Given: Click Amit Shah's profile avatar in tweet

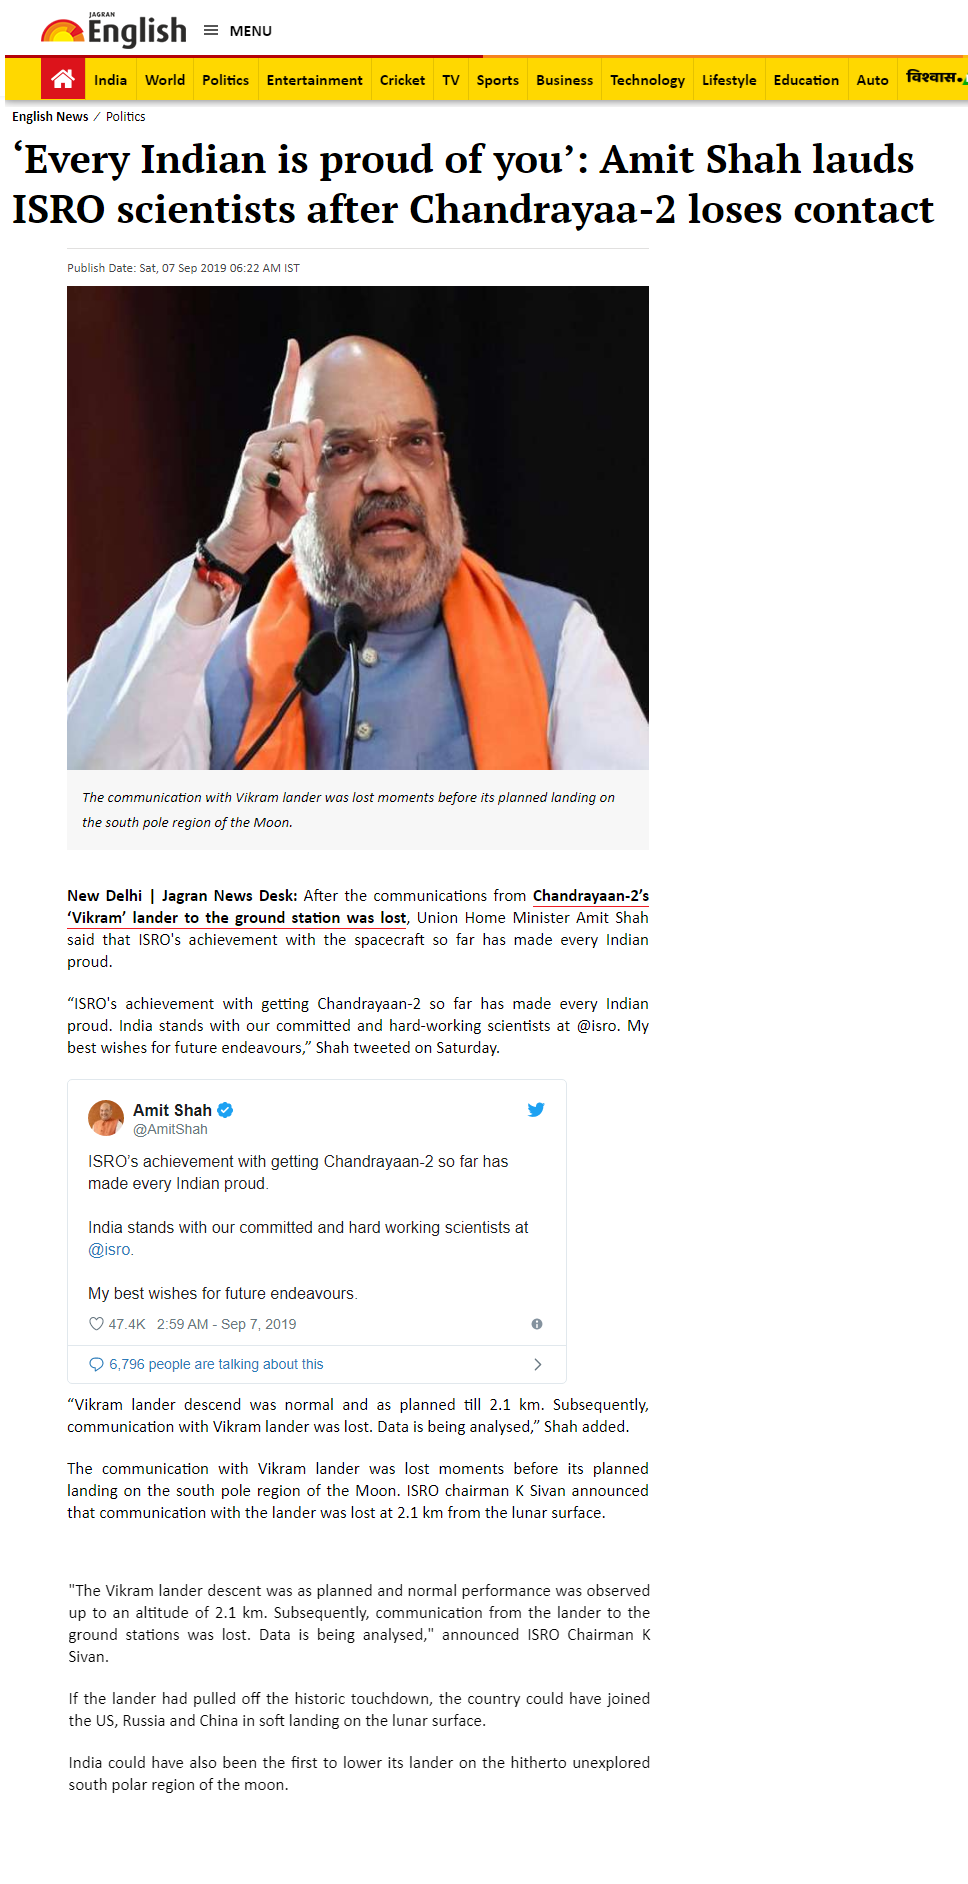Looking at the screenshot, I should [106, 1118].
